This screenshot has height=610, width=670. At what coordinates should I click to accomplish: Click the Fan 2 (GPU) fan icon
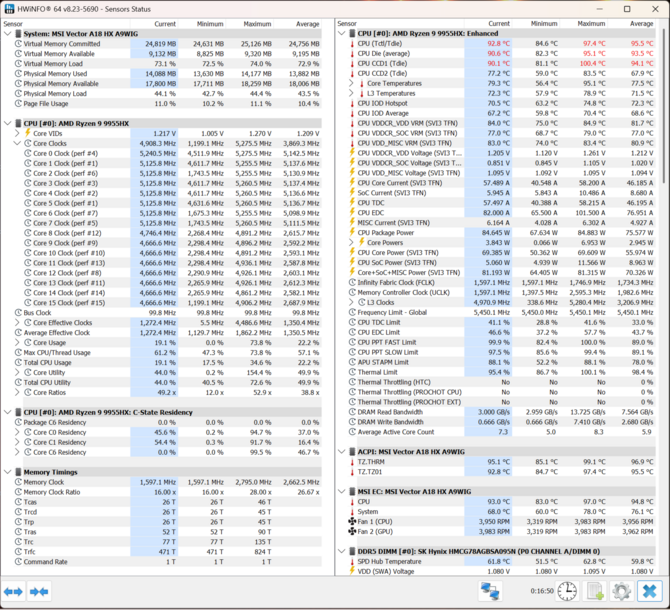(x=352, y=531)
